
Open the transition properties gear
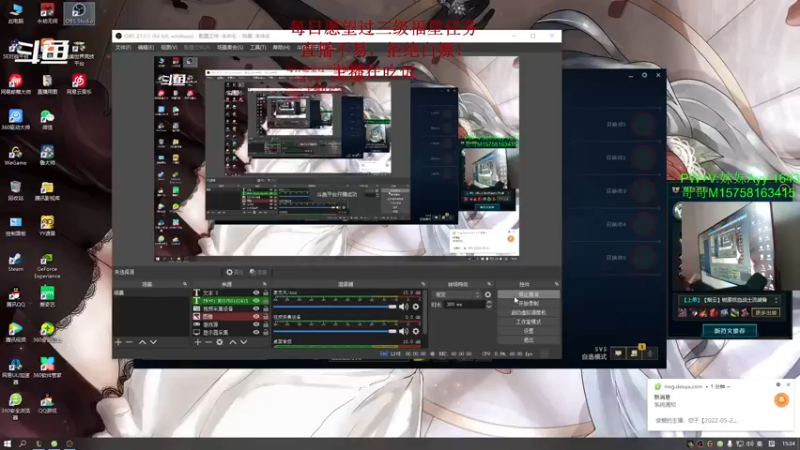(x=488, y=294)
